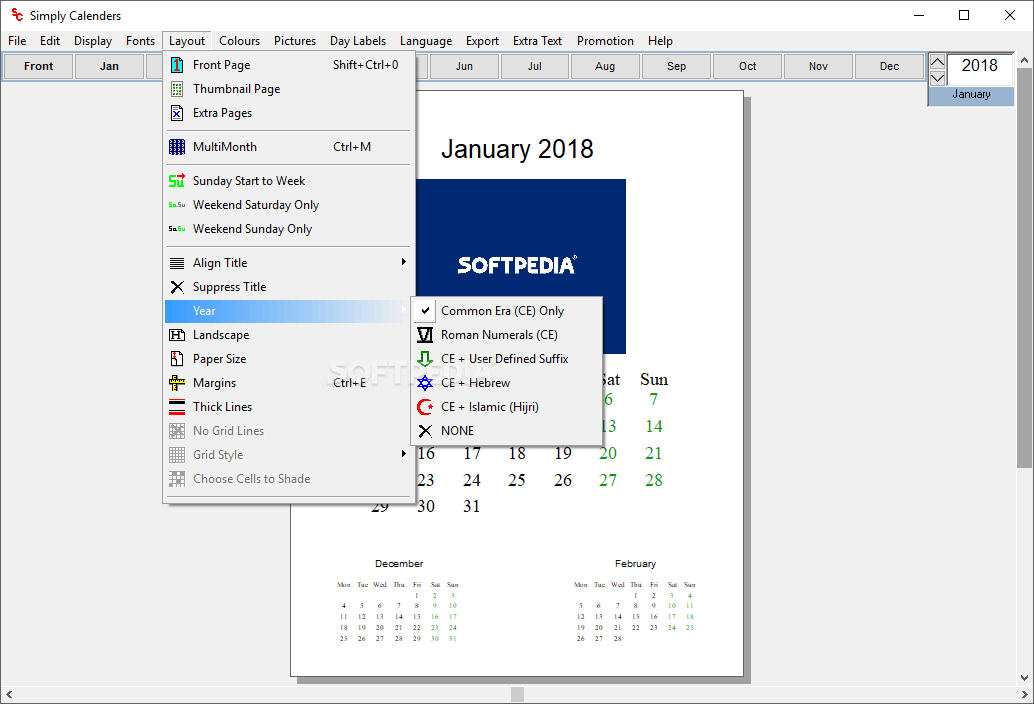Click the horizontal scrollbar thumb
This screenshot has height=704, width=1034.
[518, 695]
